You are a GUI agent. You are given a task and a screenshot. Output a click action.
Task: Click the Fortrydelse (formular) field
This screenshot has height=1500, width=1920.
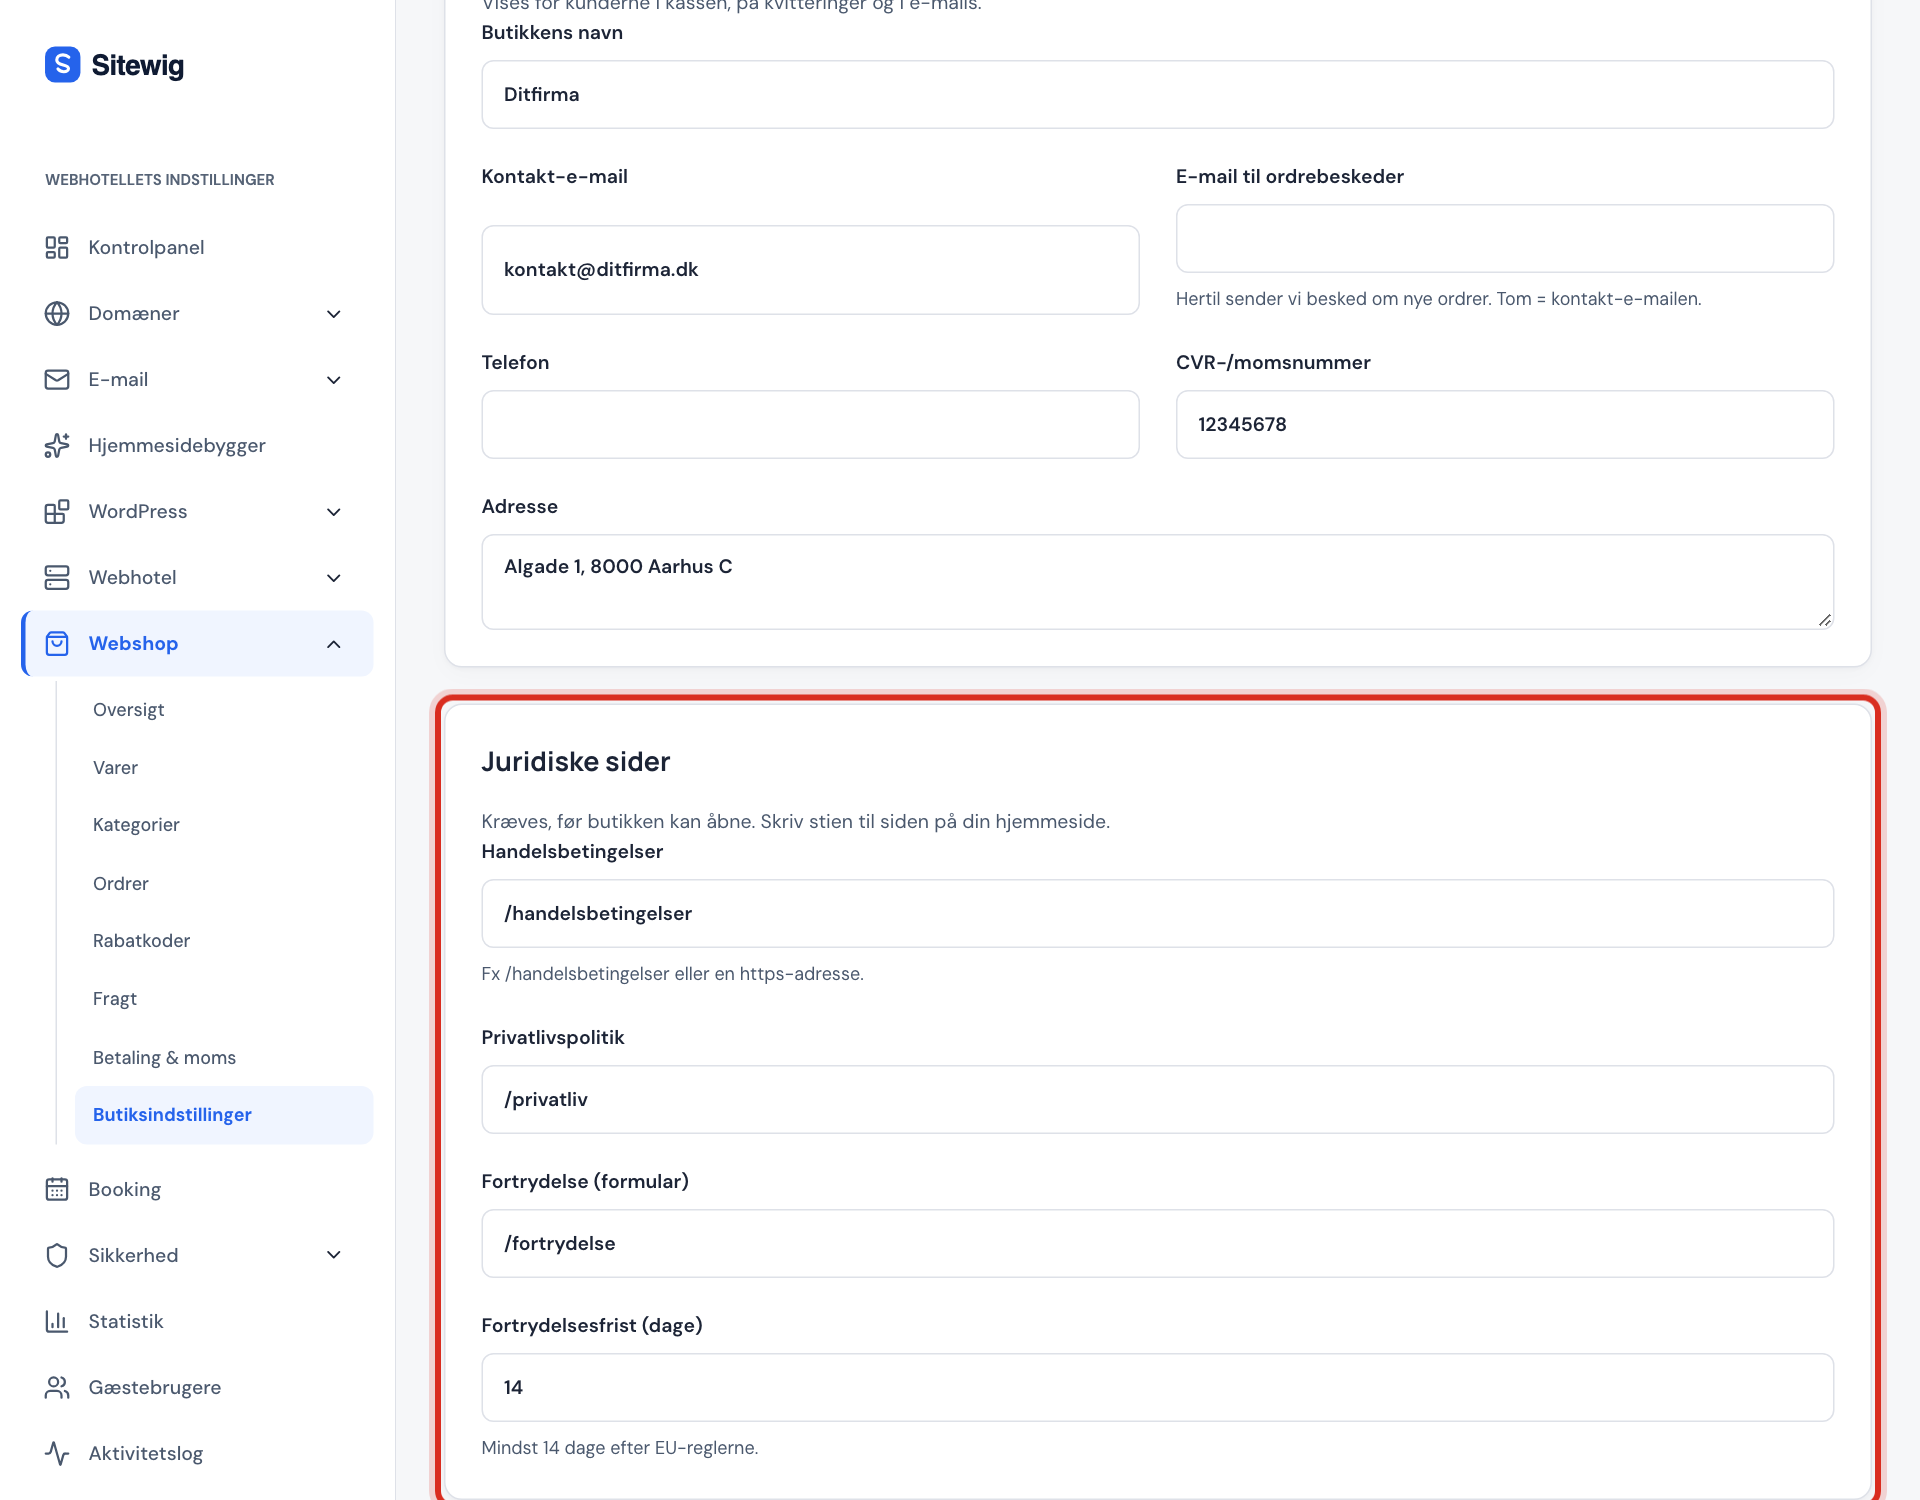click(1157, 1243)
